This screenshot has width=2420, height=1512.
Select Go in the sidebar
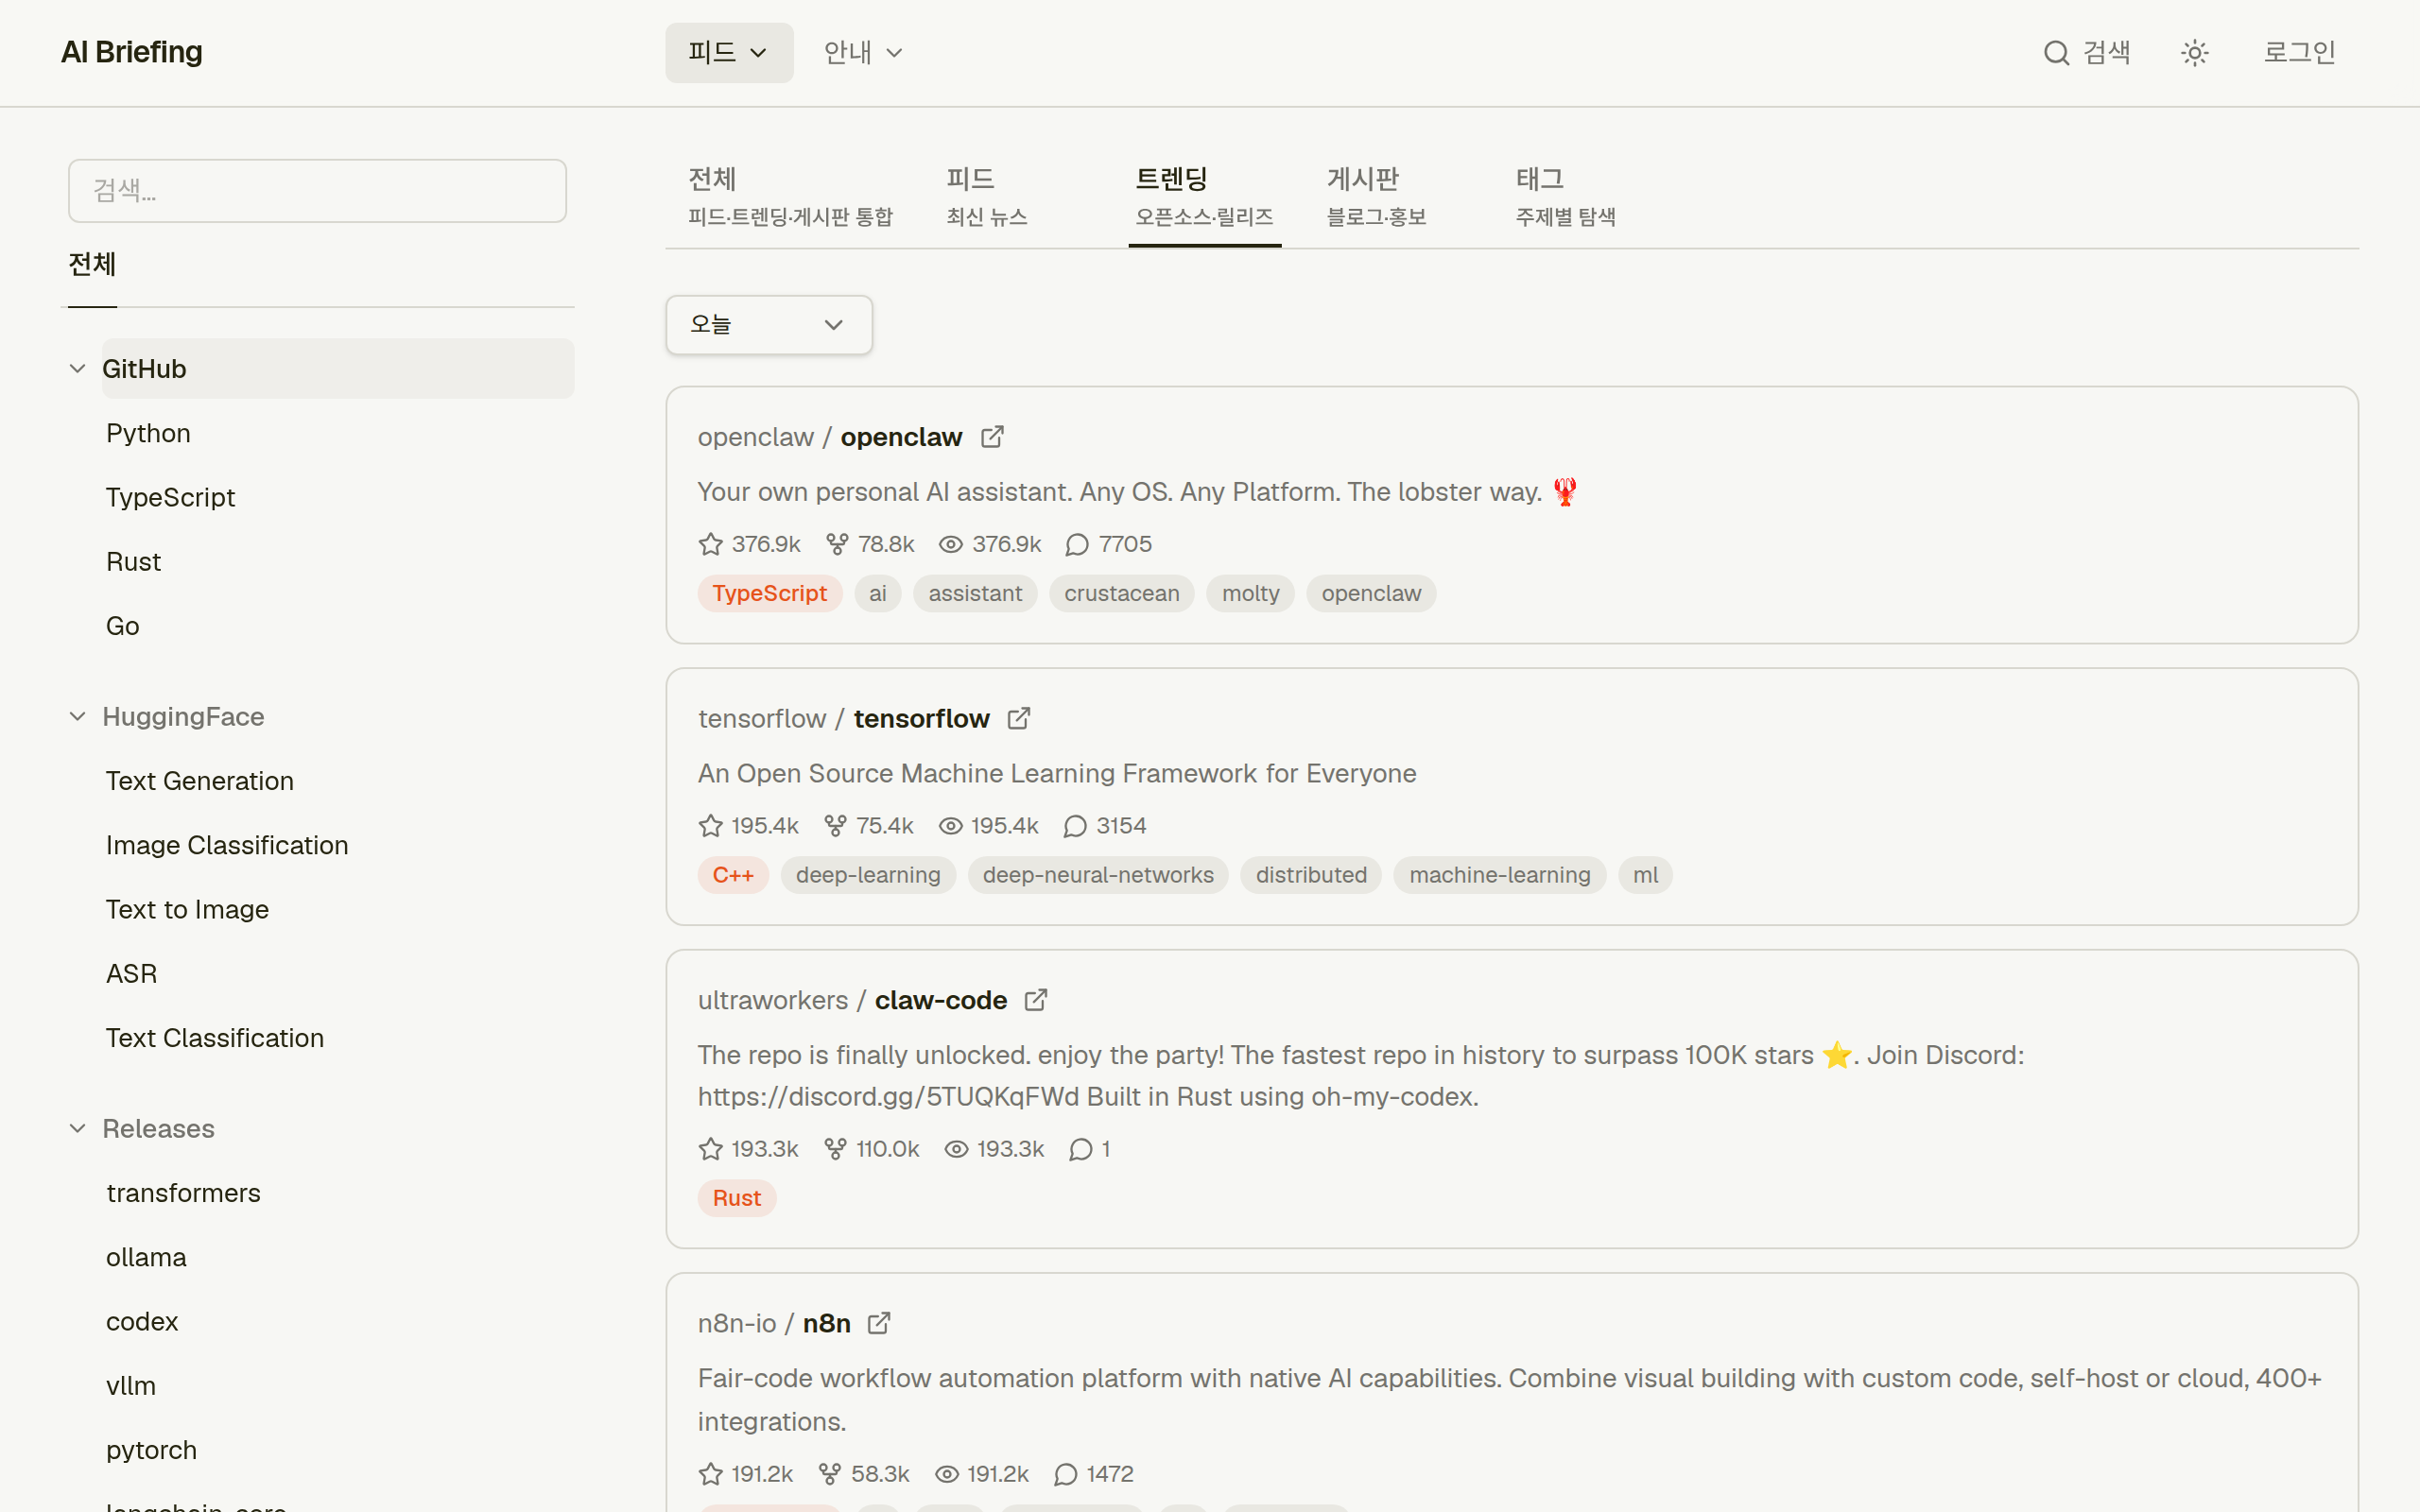pos(122,626)
